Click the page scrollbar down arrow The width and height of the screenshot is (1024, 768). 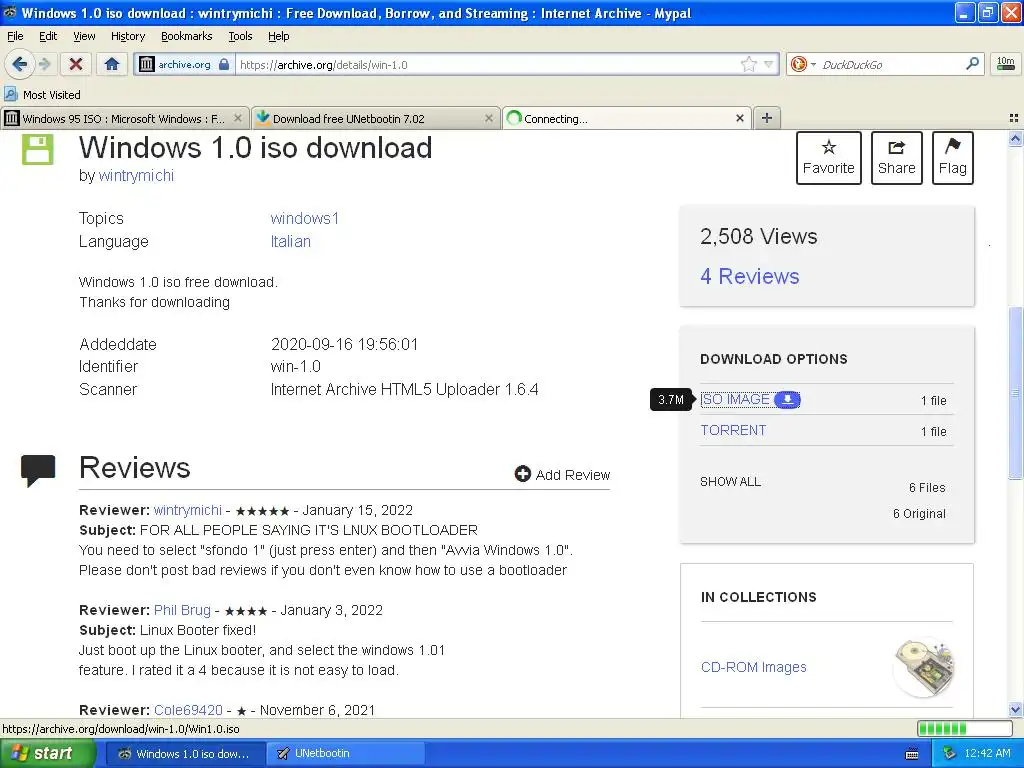click(x=1015, y=709)
